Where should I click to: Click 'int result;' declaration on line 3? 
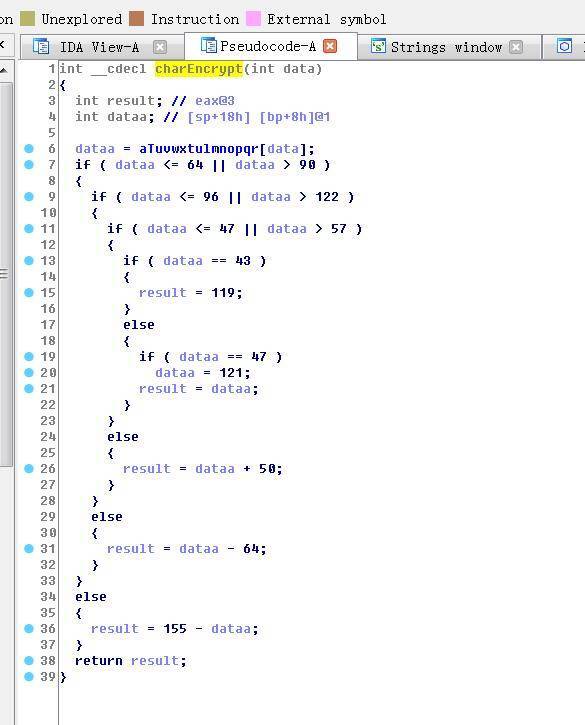coord(119,101)
